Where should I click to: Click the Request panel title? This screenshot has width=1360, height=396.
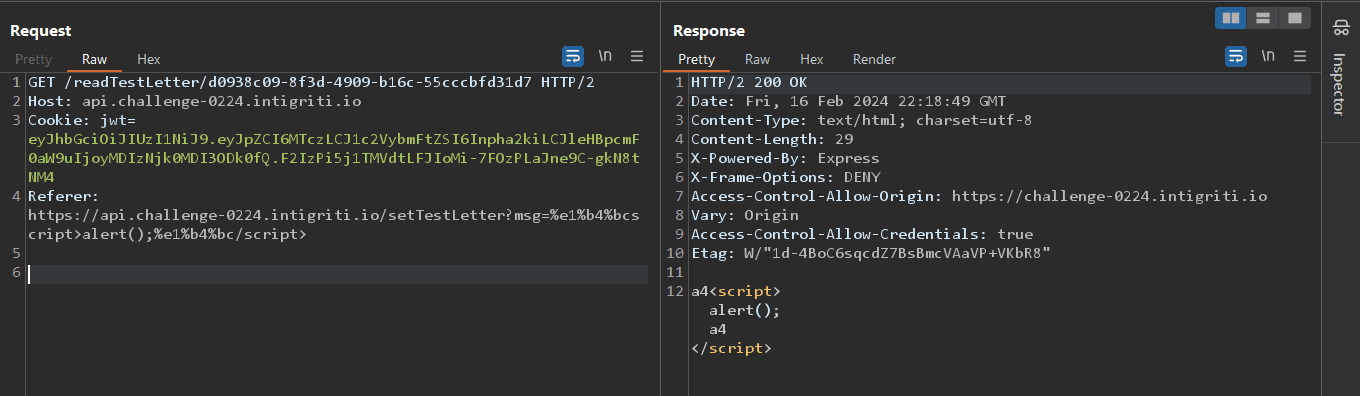click(41, 31)
